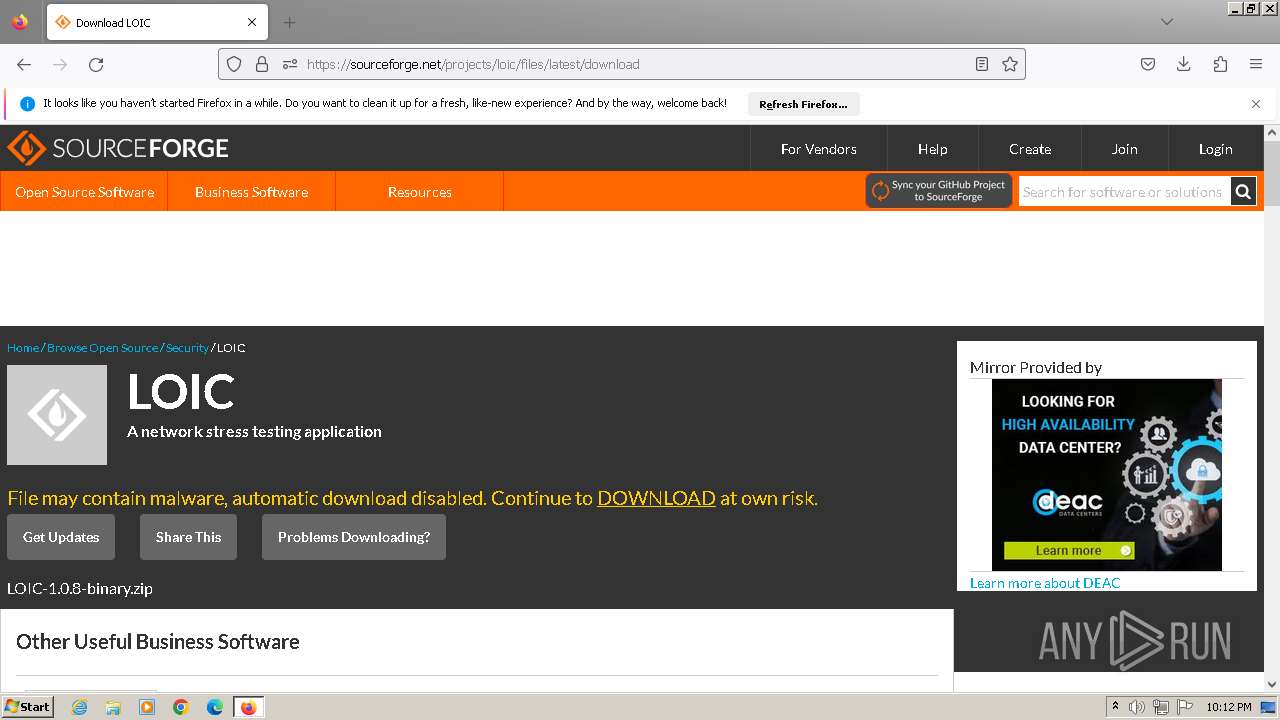Open the Open Source Software menu

tap(84, 192)
